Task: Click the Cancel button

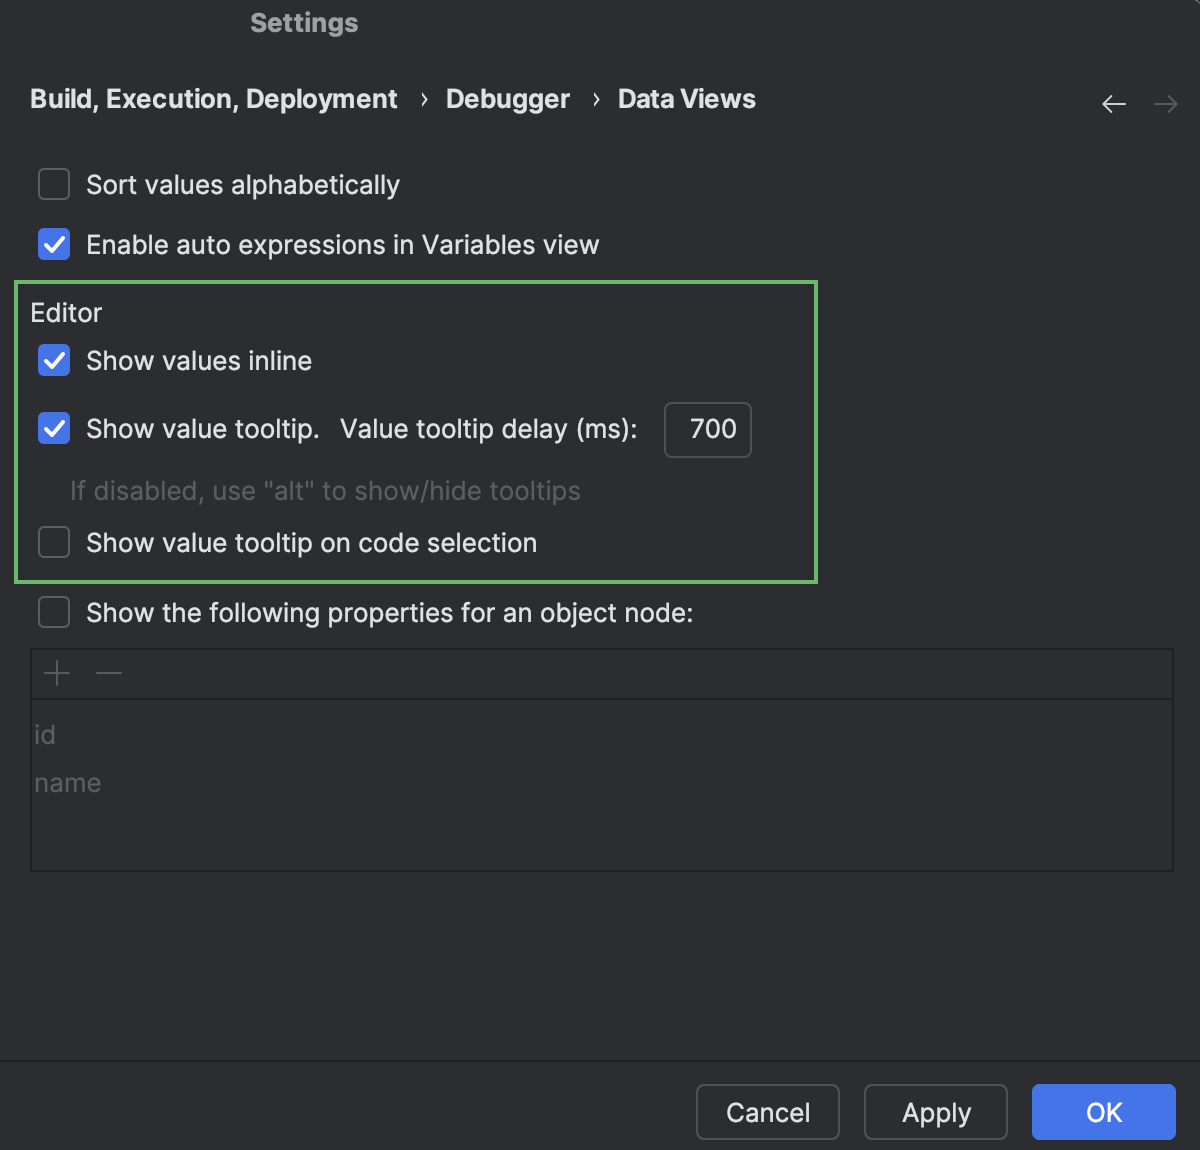Action: [x=767, y=1112]
